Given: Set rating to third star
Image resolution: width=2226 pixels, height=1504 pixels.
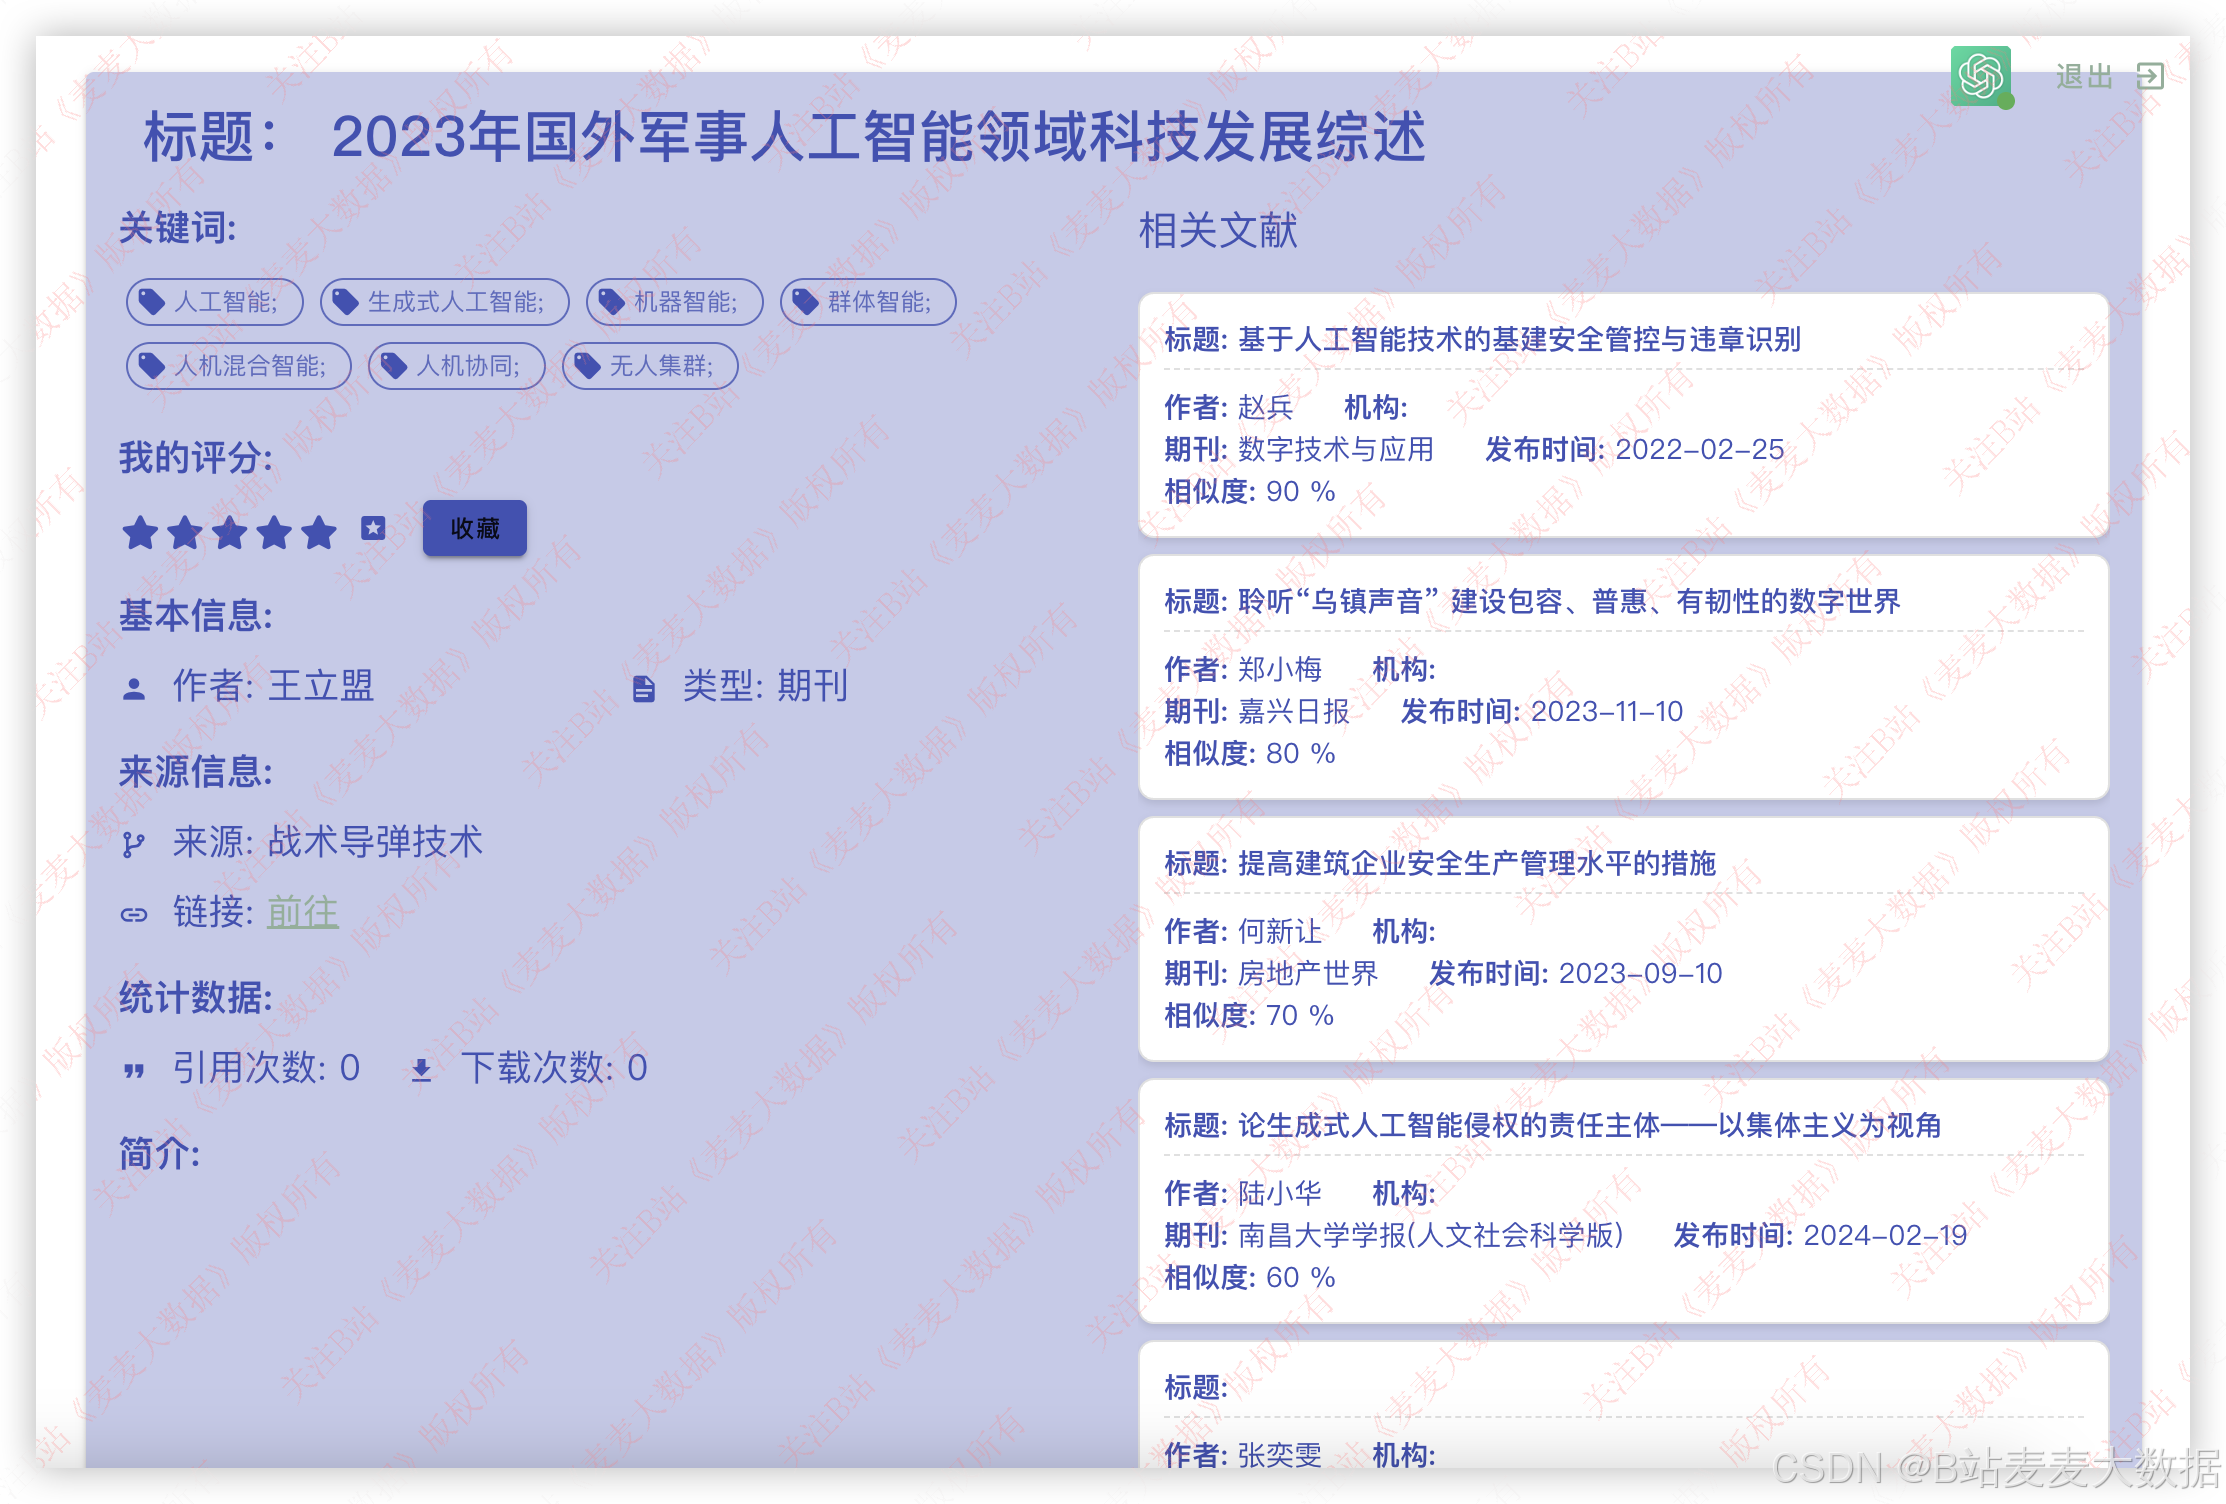Looking at the screenshot, I should pos(230,532).
